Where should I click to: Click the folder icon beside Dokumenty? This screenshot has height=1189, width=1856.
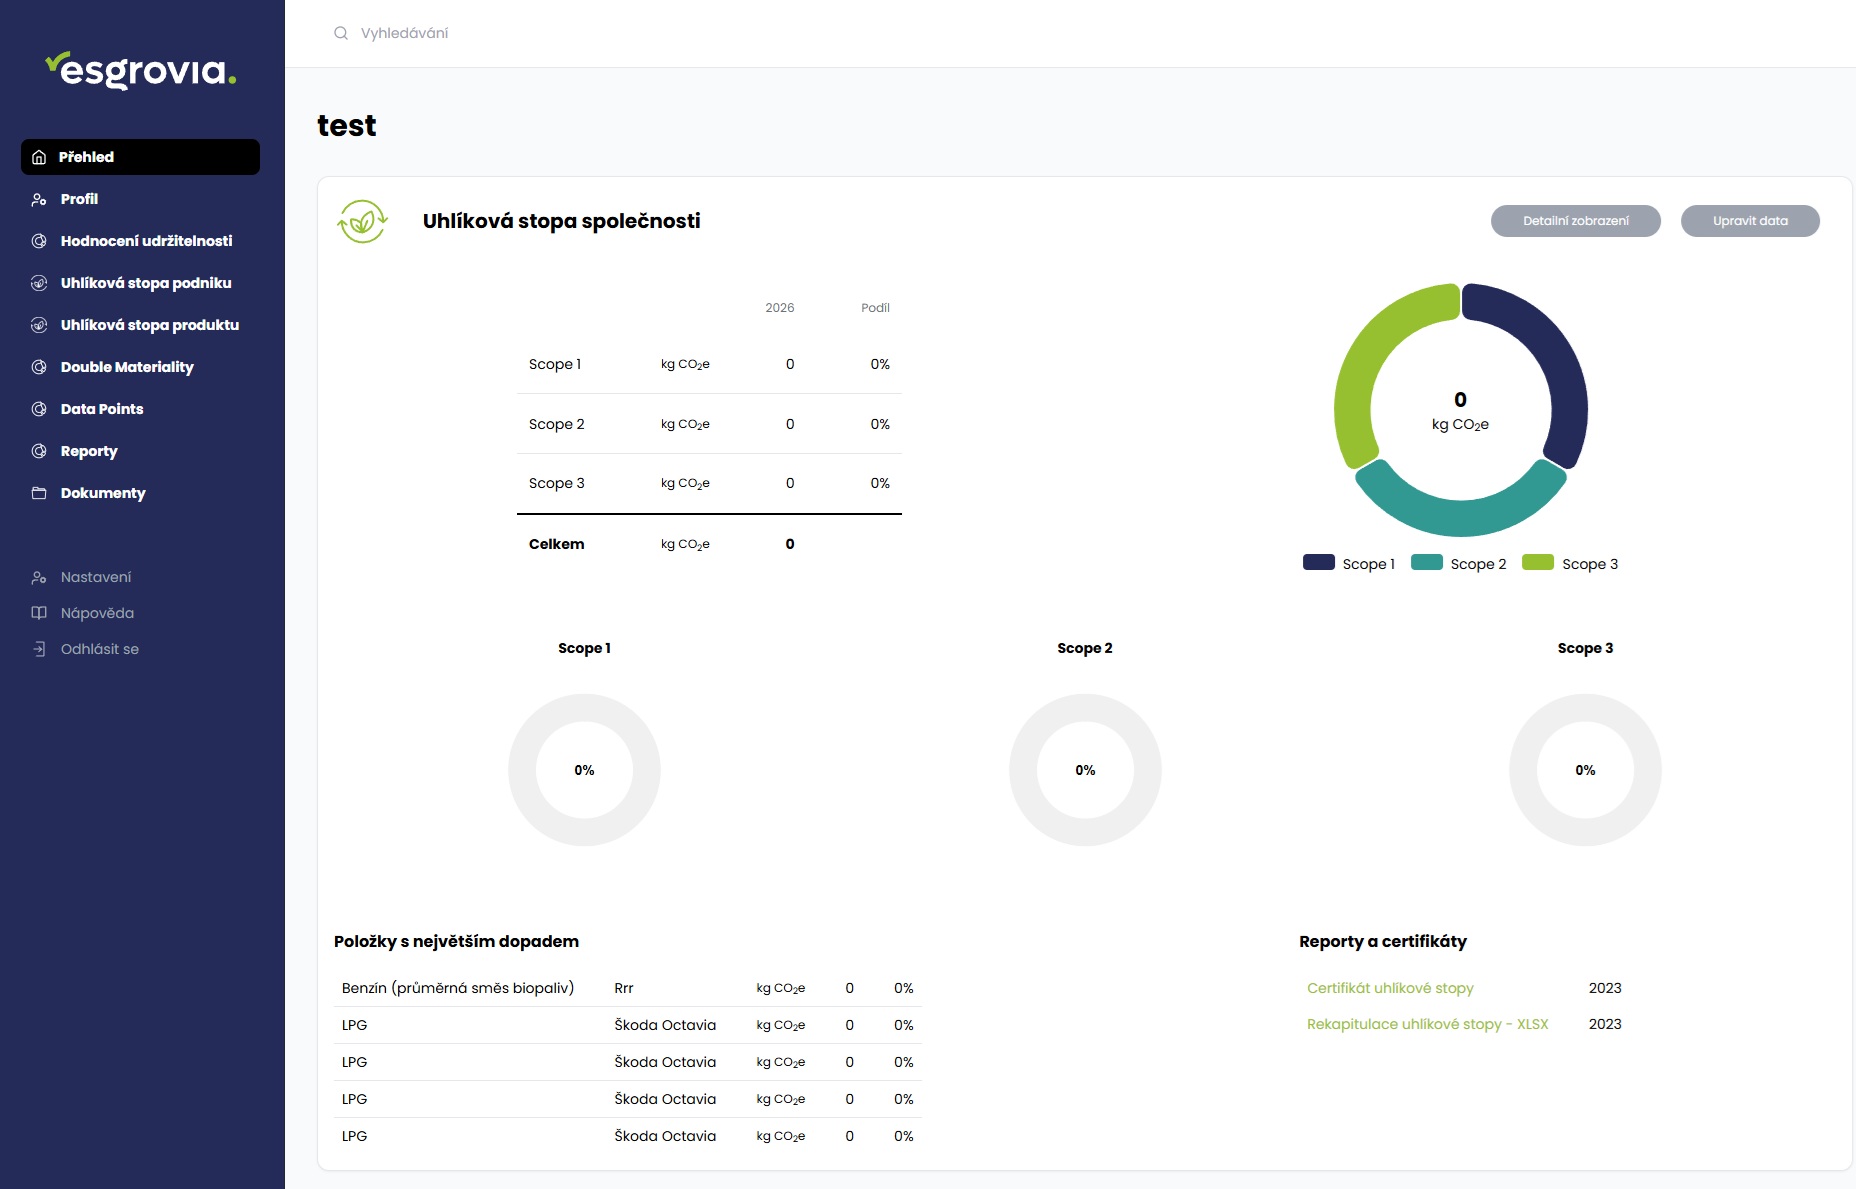pyautogui.click(x=39, y=493)
